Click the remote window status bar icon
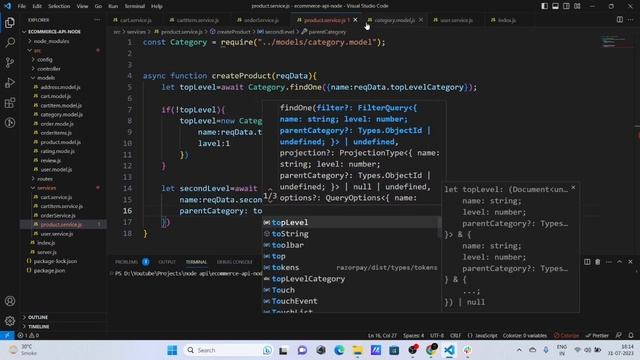The width and height of the screenshot is (640, 360). click(7, 336)
